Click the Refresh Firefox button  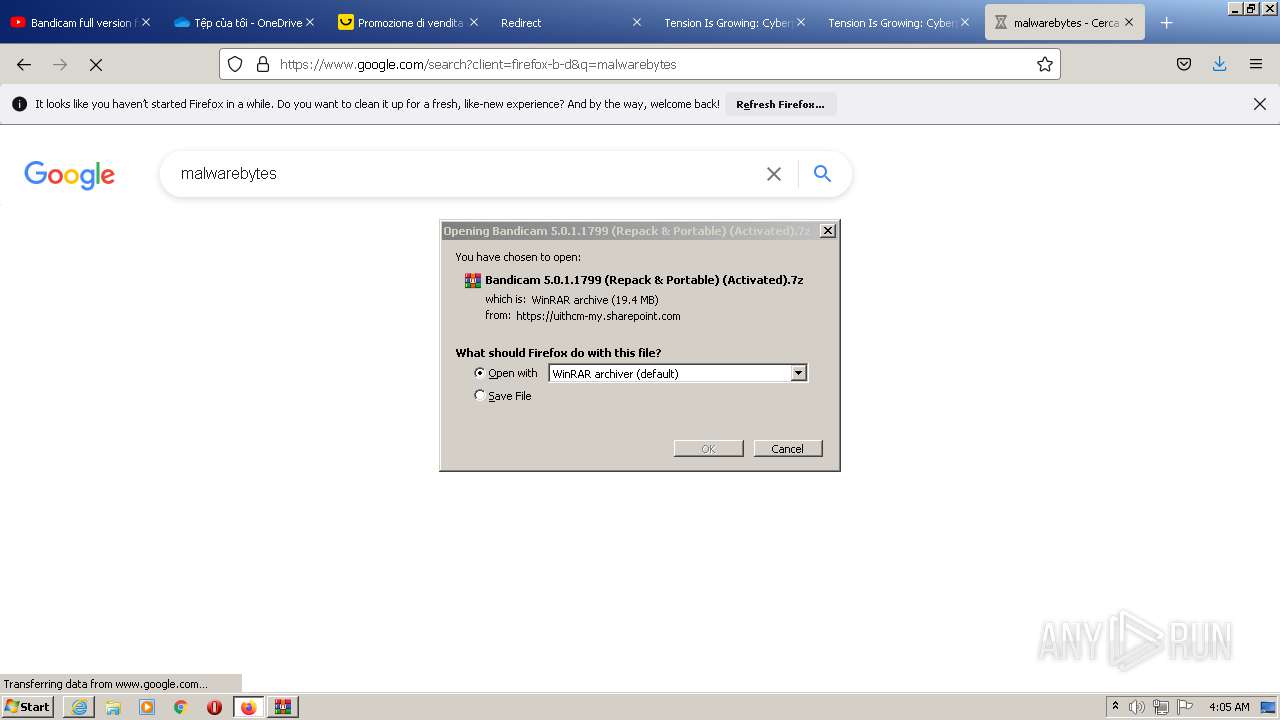(780, 104)
